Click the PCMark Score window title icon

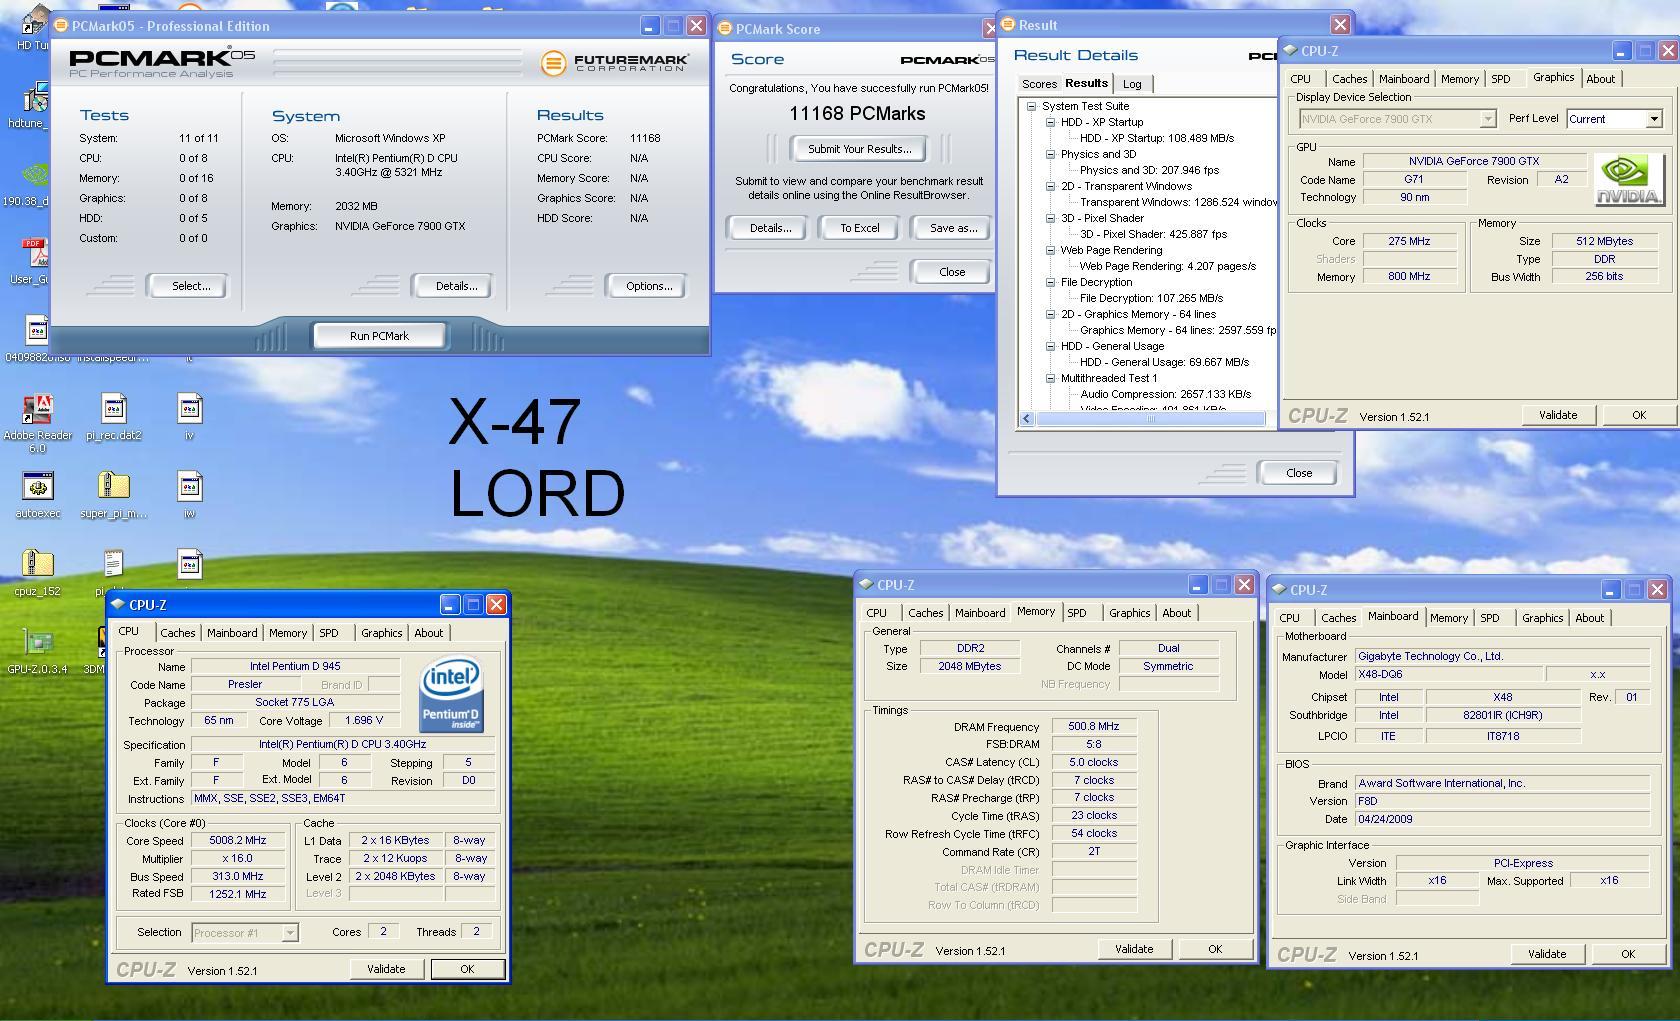click(725, 29)
